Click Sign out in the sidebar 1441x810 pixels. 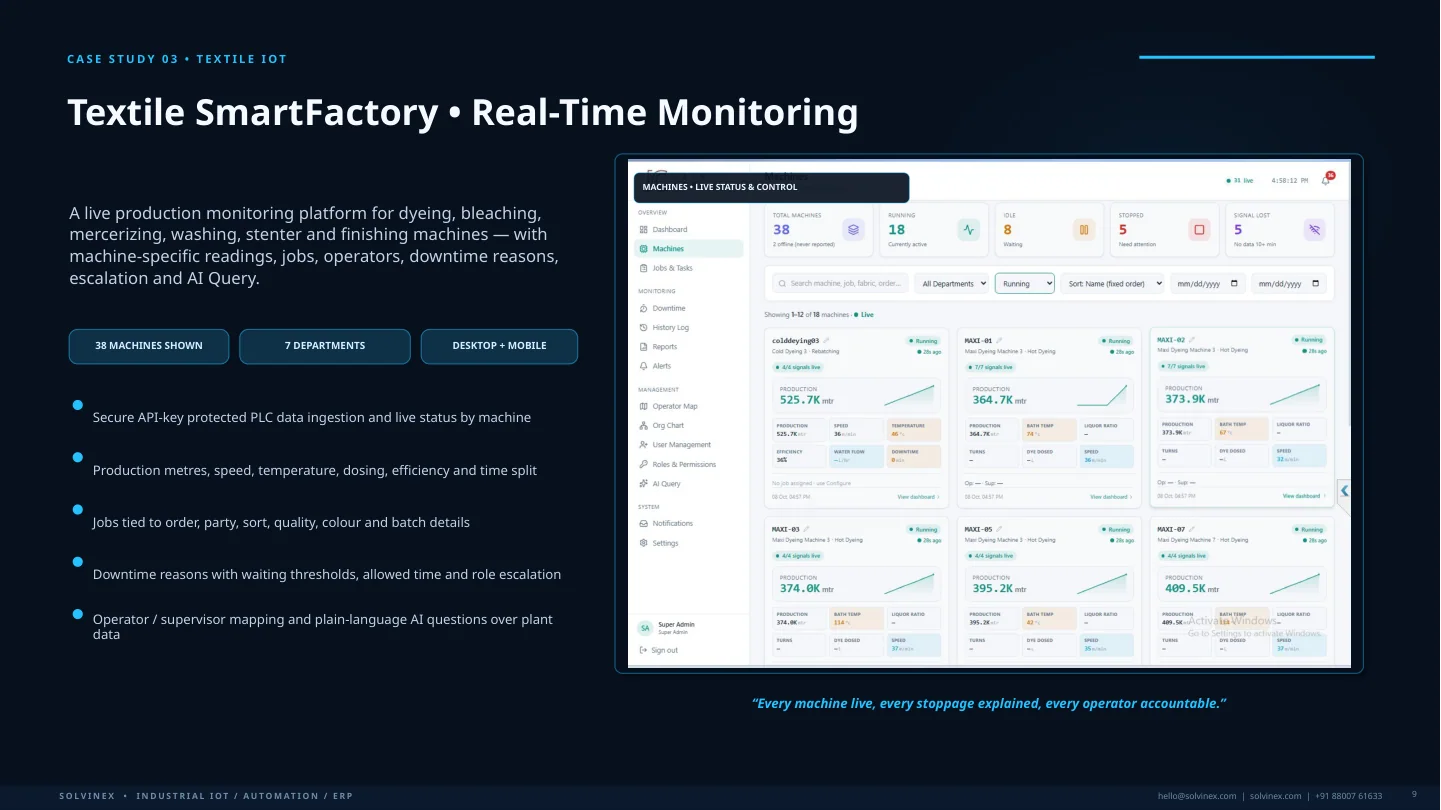point(659,650)
